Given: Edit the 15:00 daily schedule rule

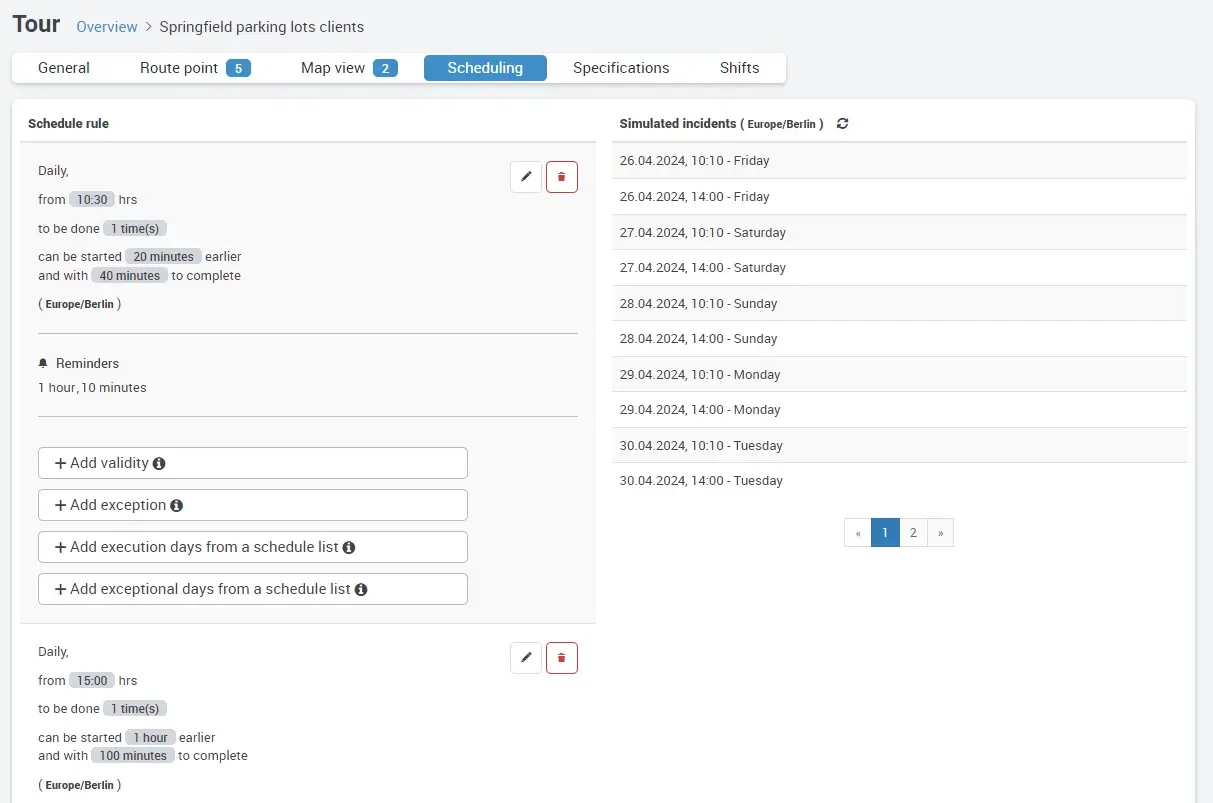Looking at the screenshot, I should click(526, 658).
